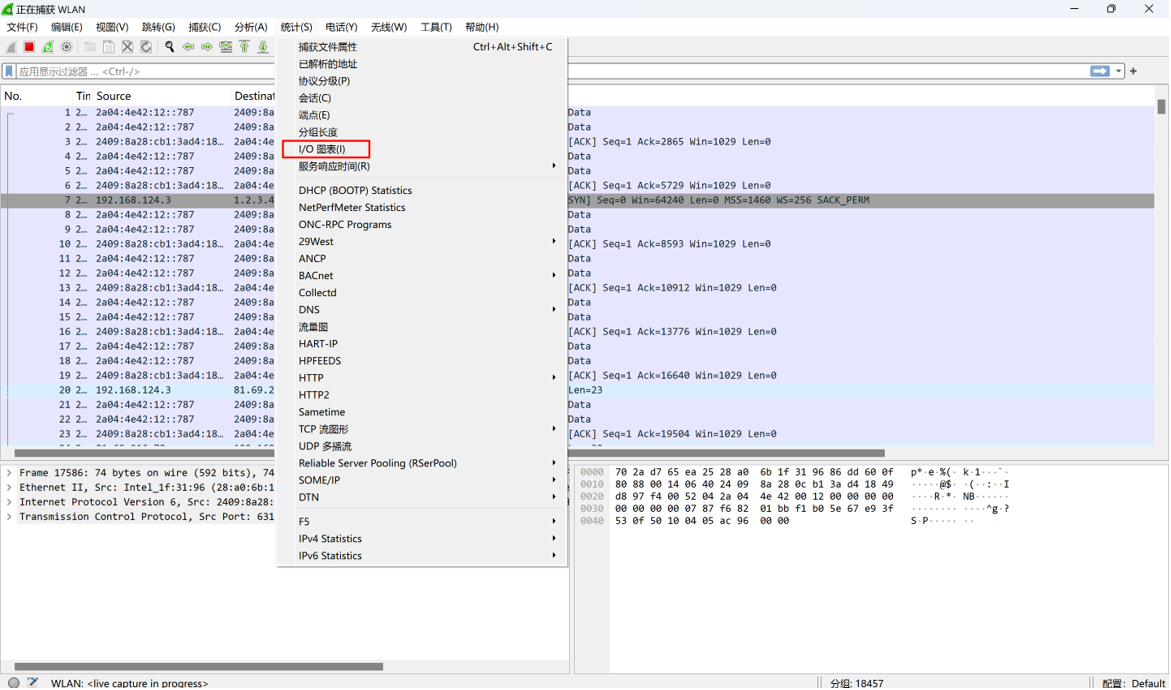Expand the Transmission Control Protocol row

tap(9, 517)
